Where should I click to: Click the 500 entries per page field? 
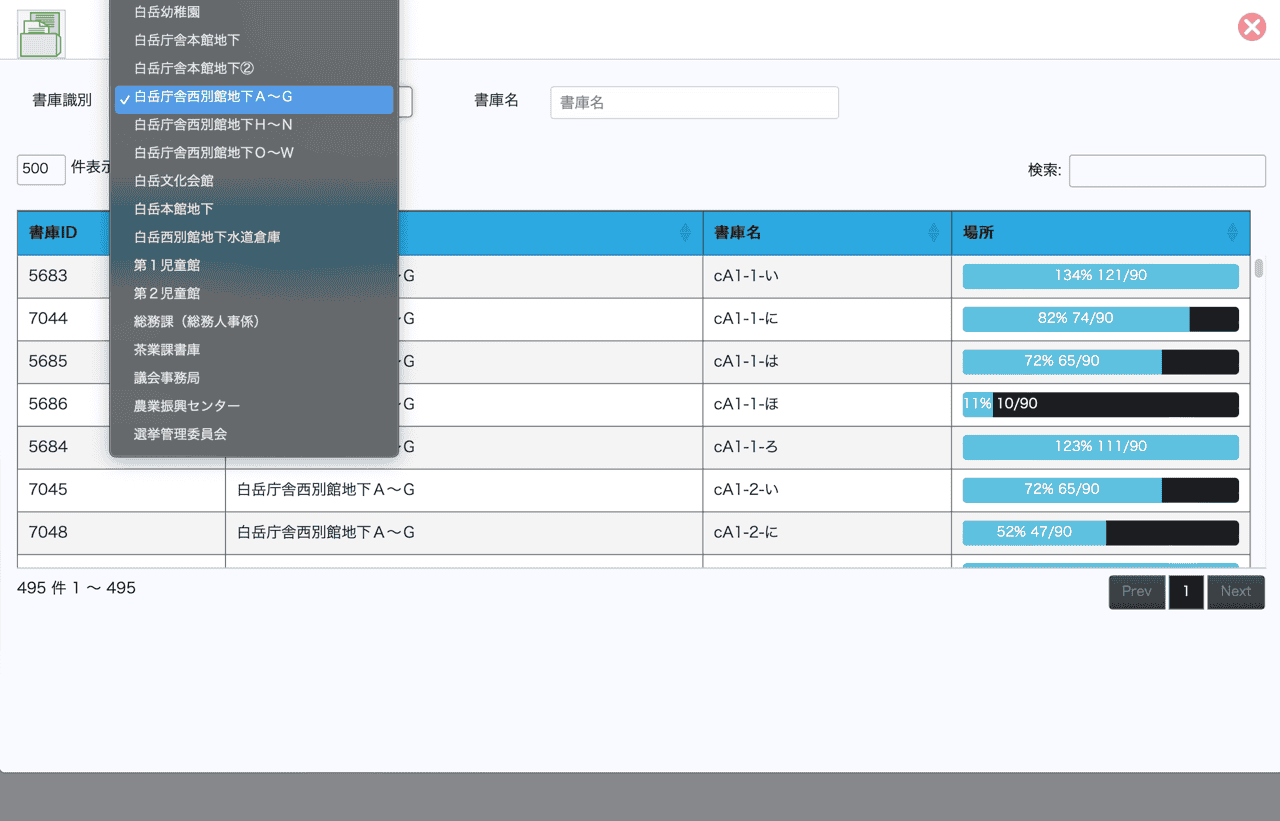click(41, 169)
